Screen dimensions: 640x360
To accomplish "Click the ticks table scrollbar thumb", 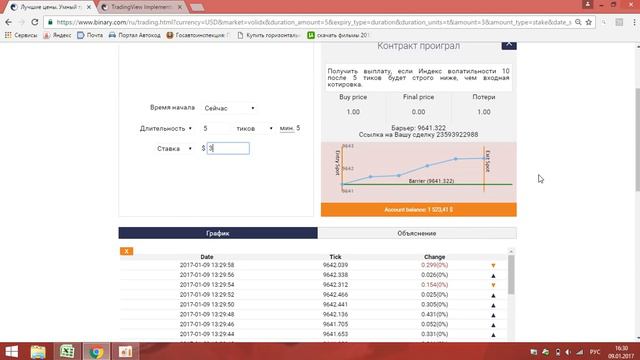I will [511, 274].
